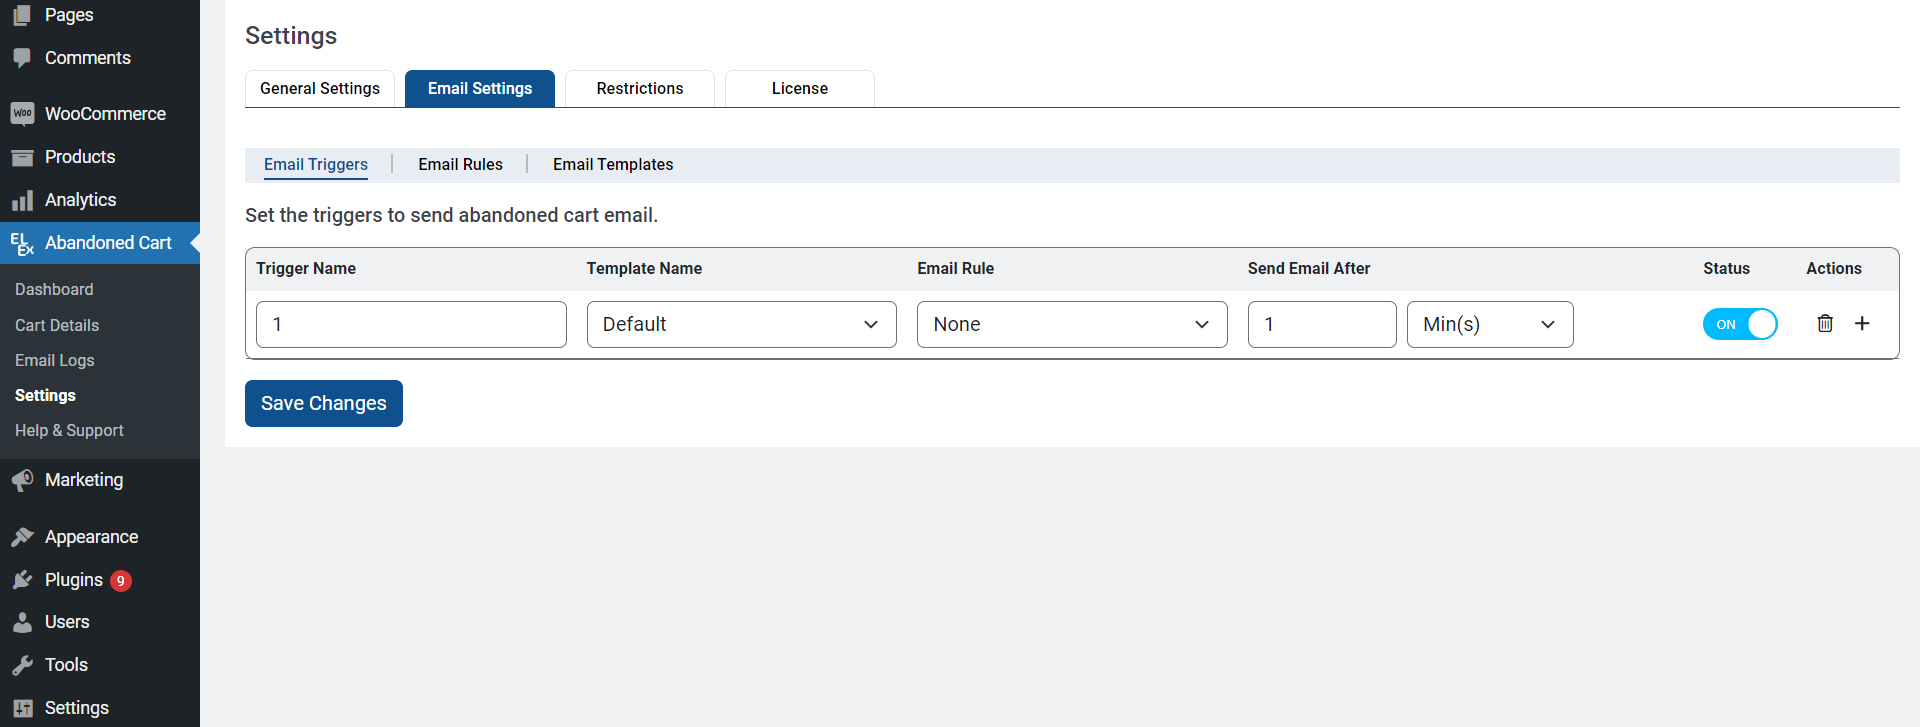Switch to Email Rules sub-tab

click(460, 164)
